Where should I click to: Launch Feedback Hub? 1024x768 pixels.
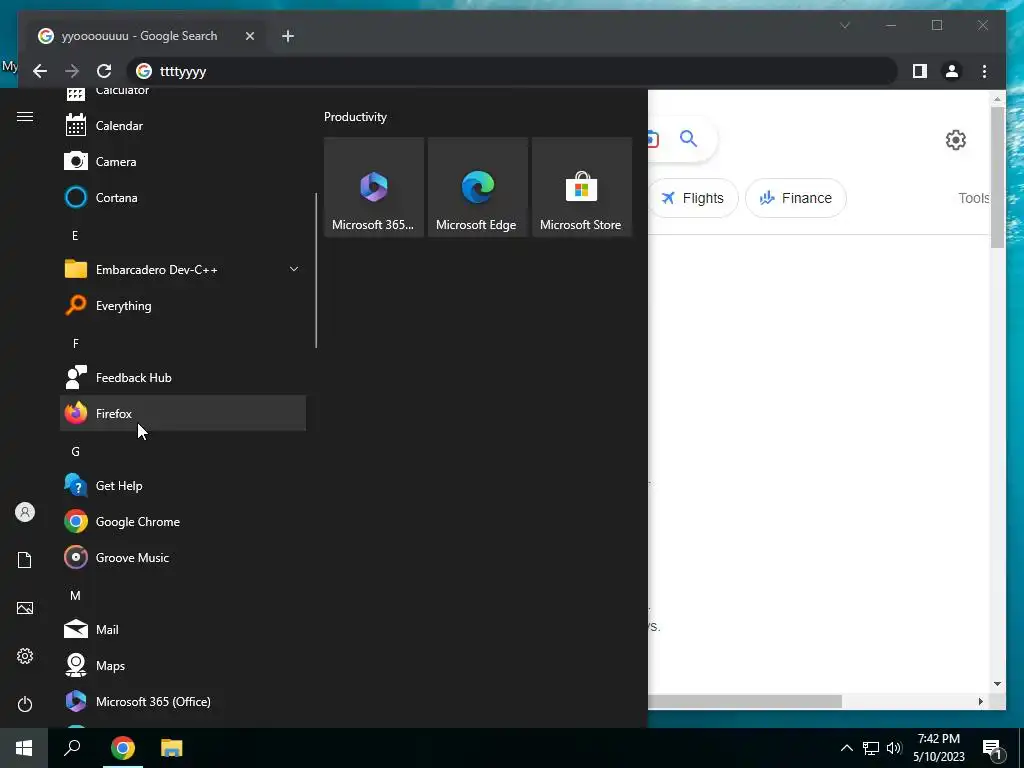pyautogui.click(x=183, y=377)
